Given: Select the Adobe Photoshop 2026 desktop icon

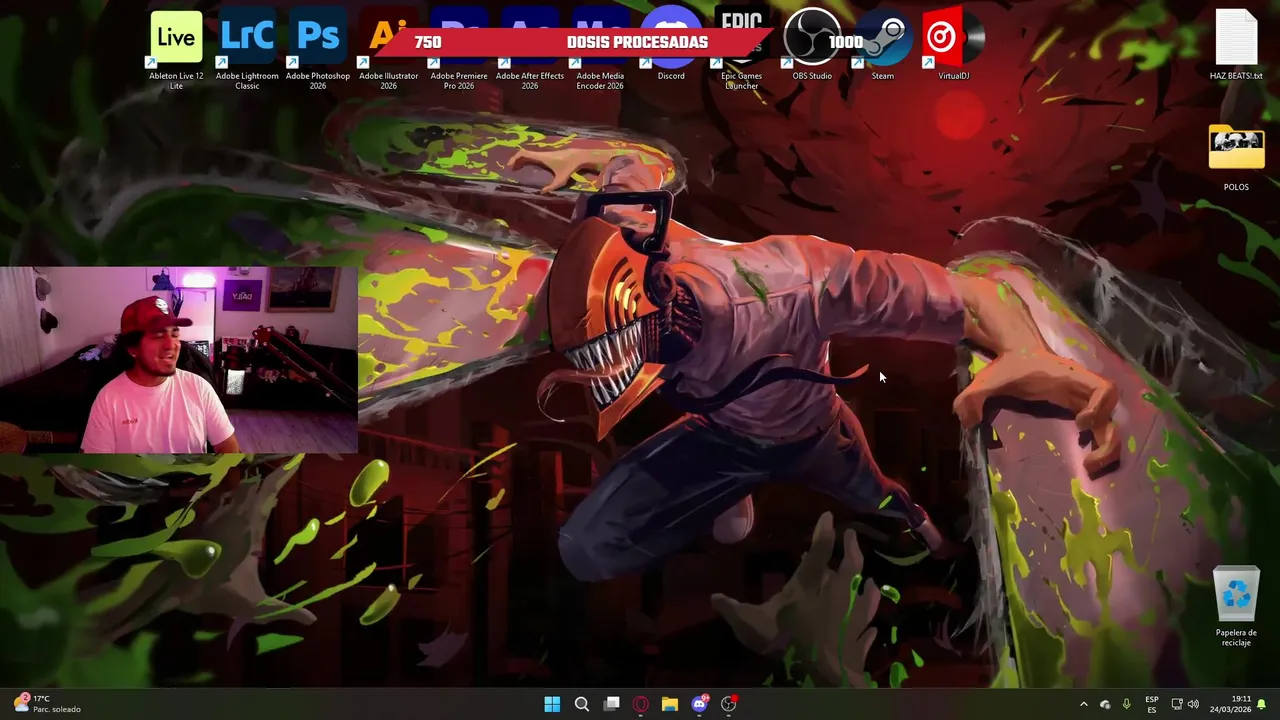Looking at the screenshot, I should [x=318, y=50].
